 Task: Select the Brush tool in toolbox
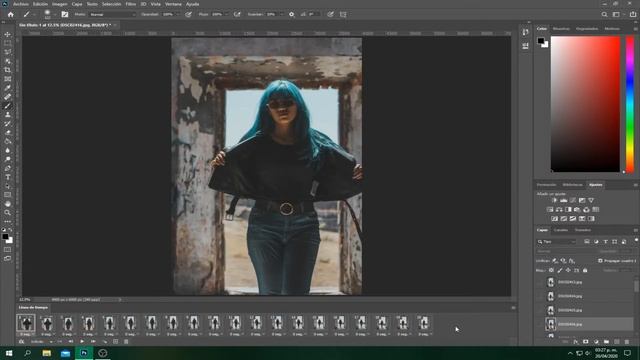(7, 106)
